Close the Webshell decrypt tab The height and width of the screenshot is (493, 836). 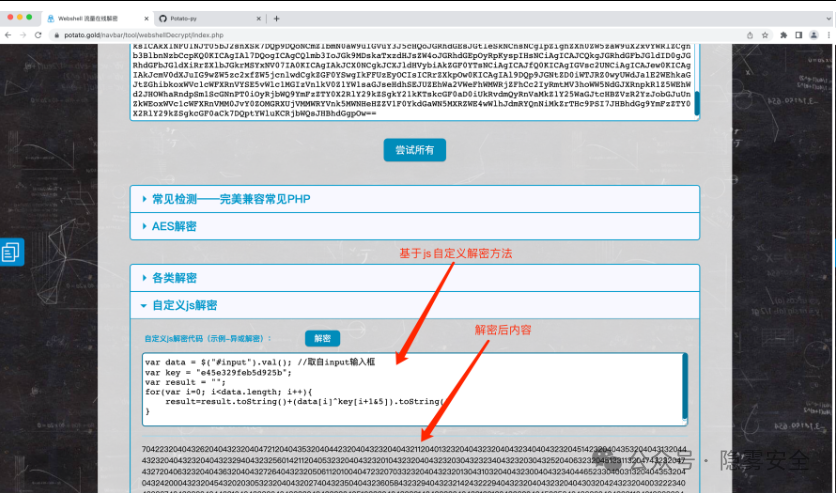pos(147,19)
